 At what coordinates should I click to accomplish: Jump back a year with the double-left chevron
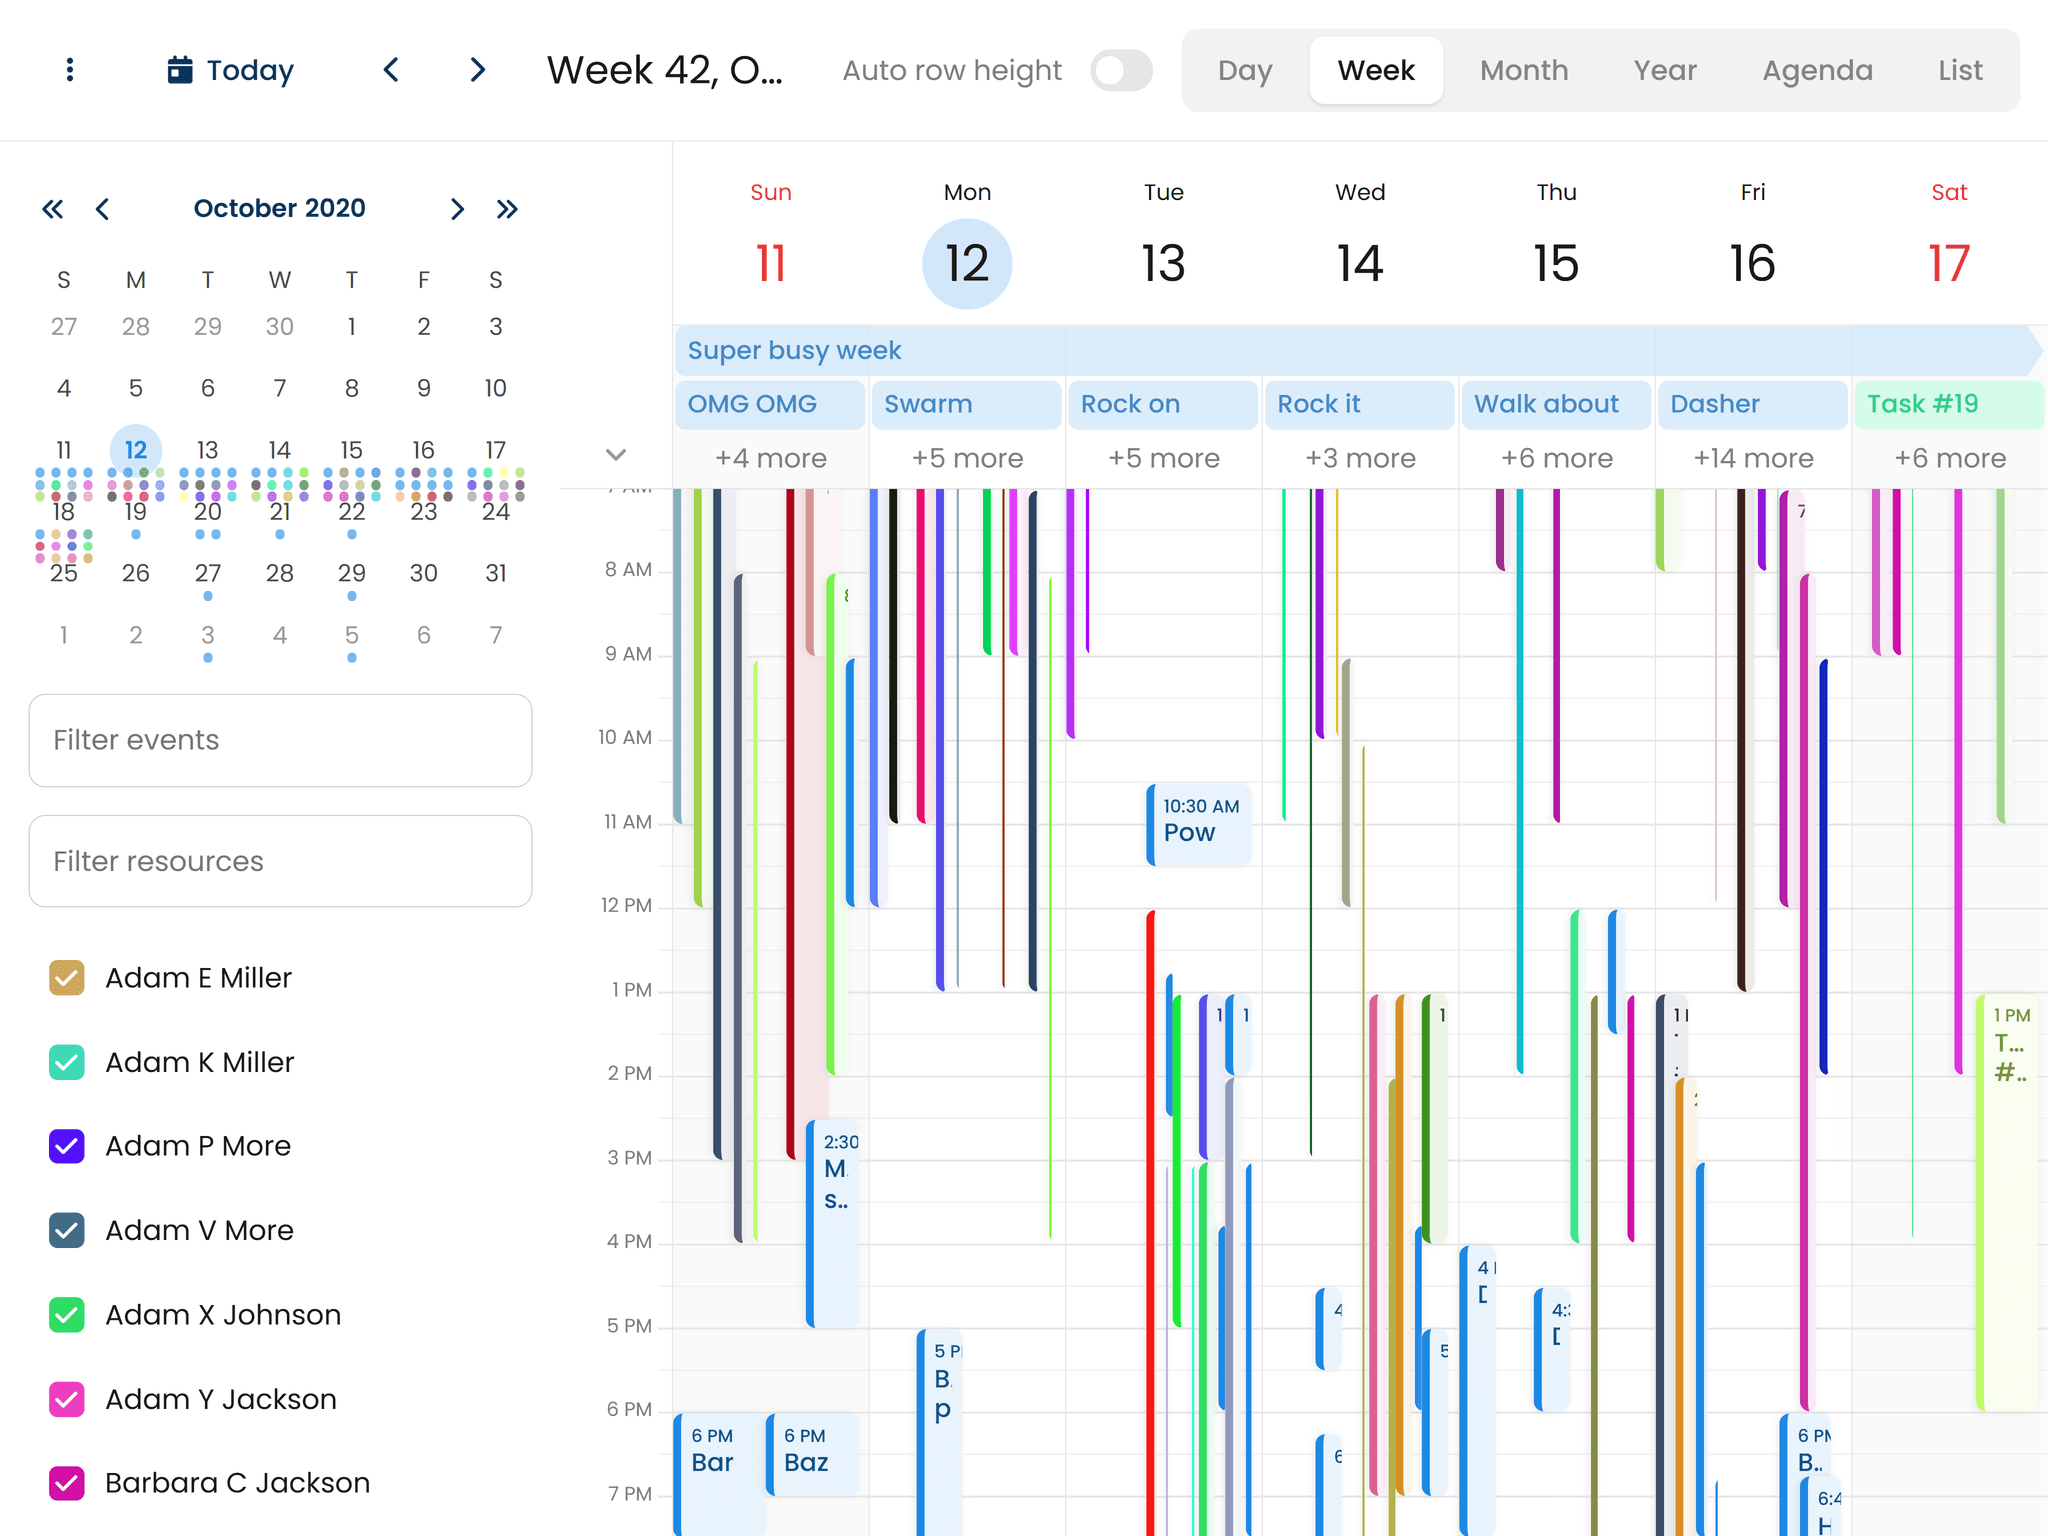click(53, 208)
